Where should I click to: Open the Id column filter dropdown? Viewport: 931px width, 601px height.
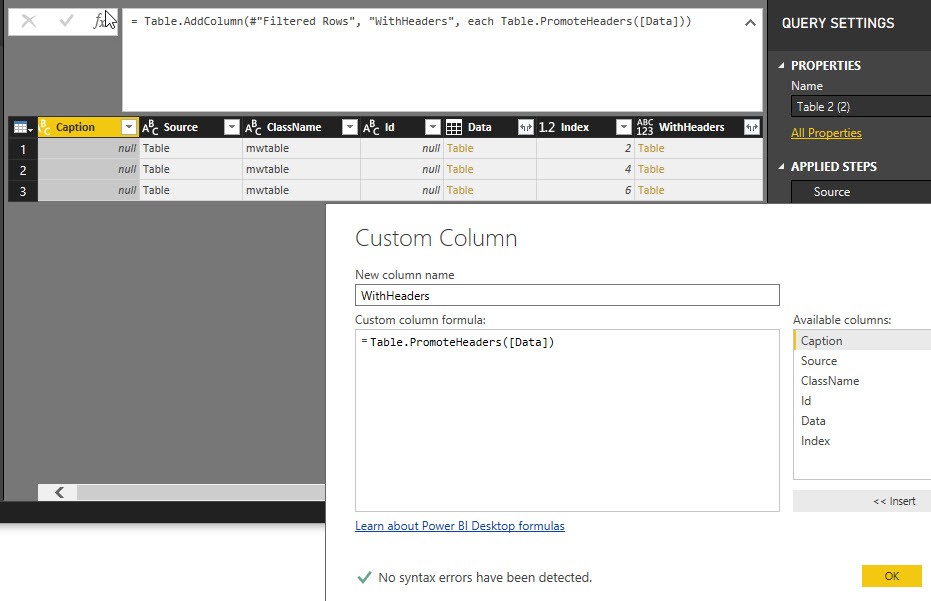pos(433,127)
